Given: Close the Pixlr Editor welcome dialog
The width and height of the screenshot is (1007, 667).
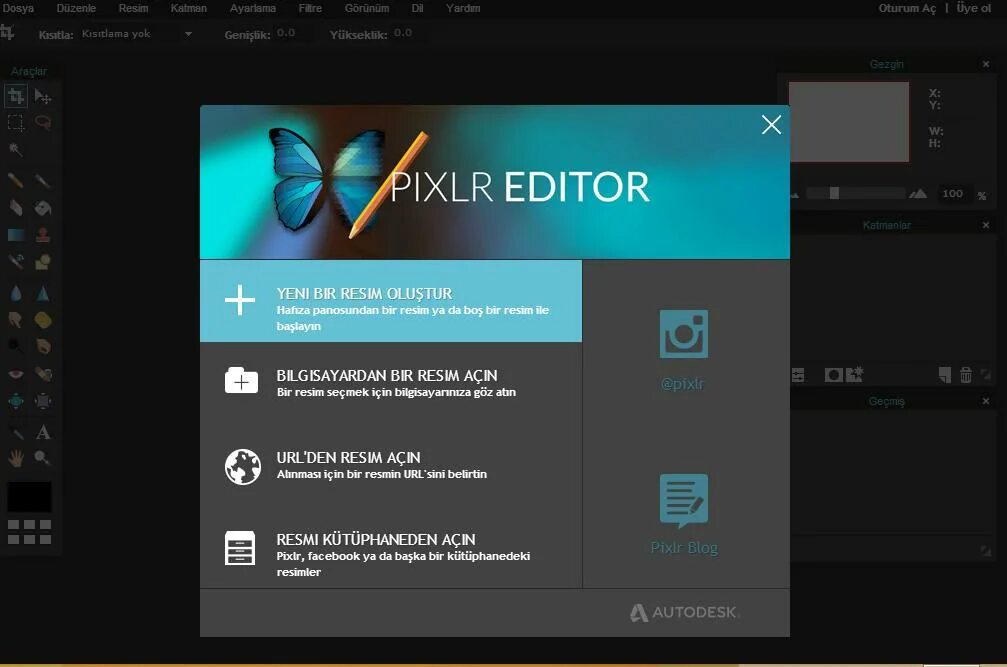Looking at the screenshot, I should 771,125.
